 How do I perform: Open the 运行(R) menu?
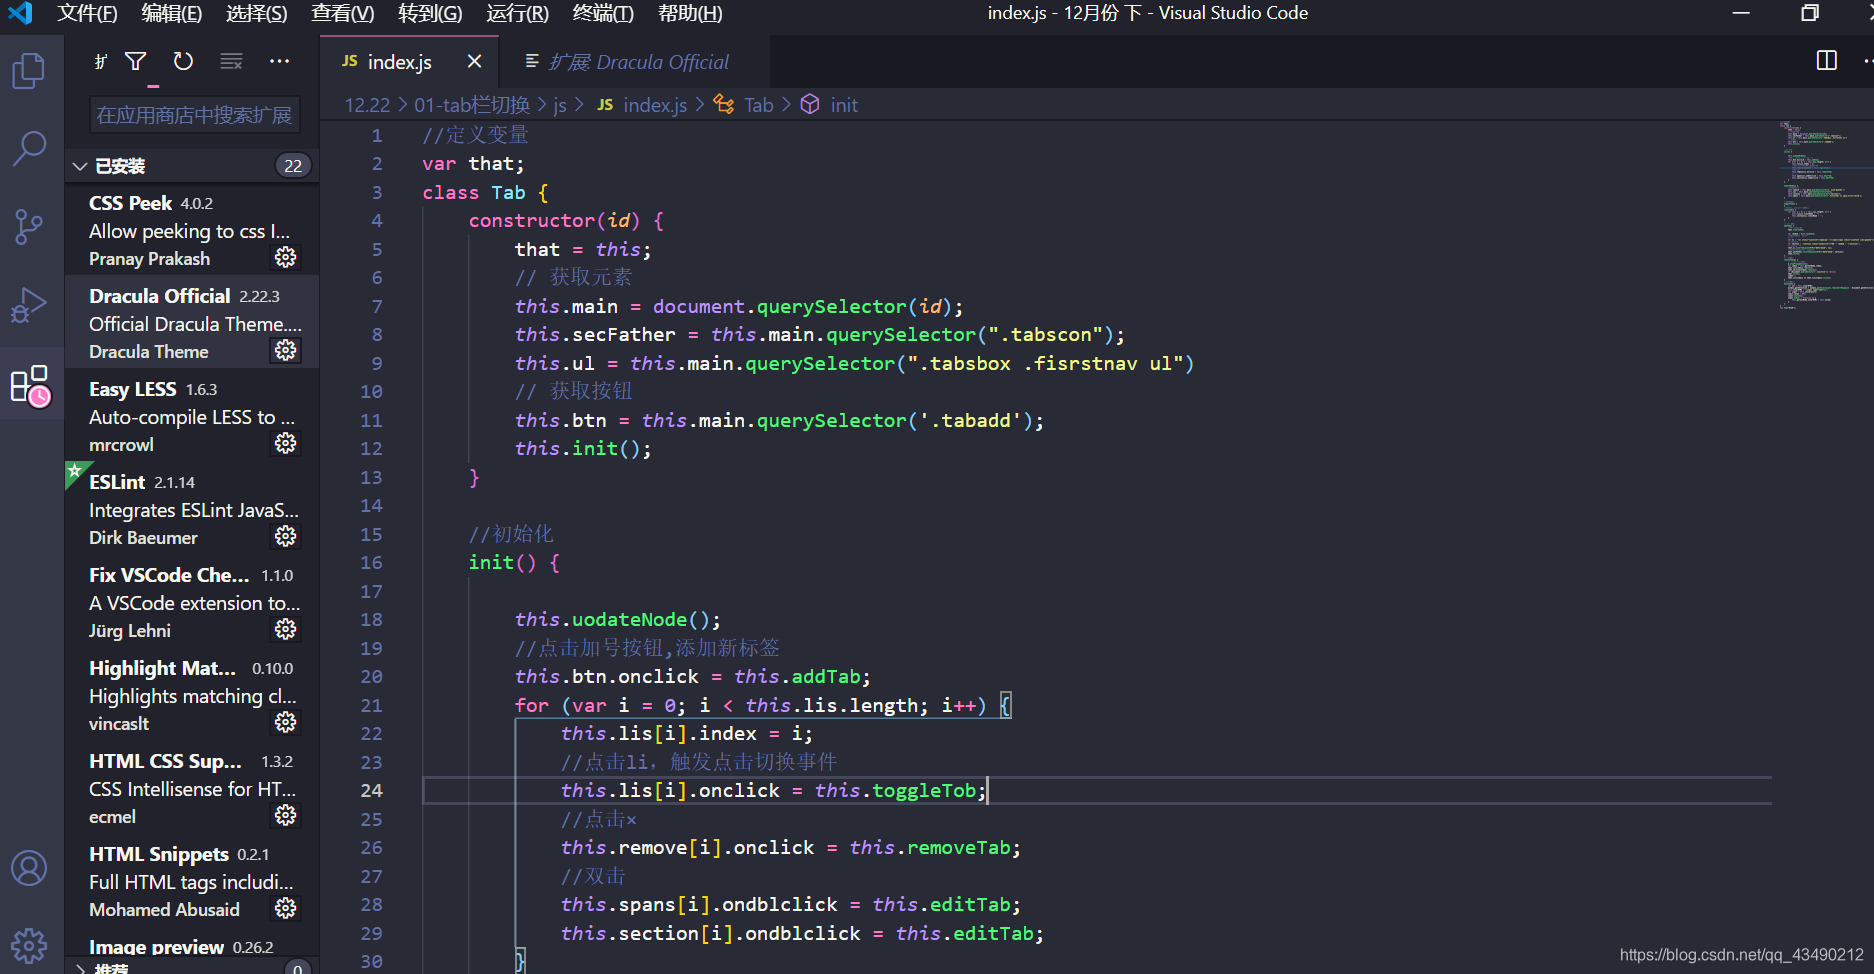coord(517,13)
